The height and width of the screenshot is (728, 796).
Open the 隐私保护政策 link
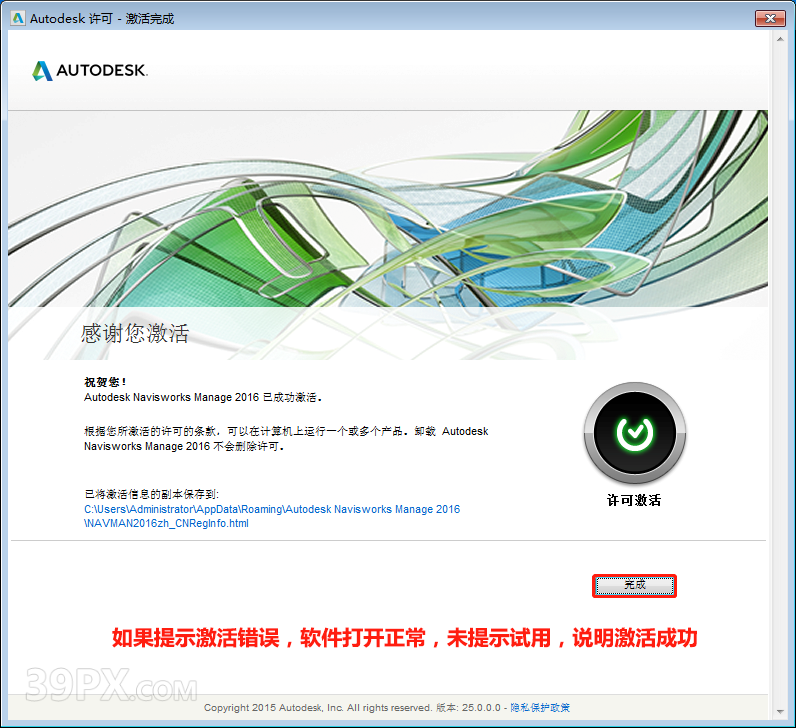pos(540,708)
